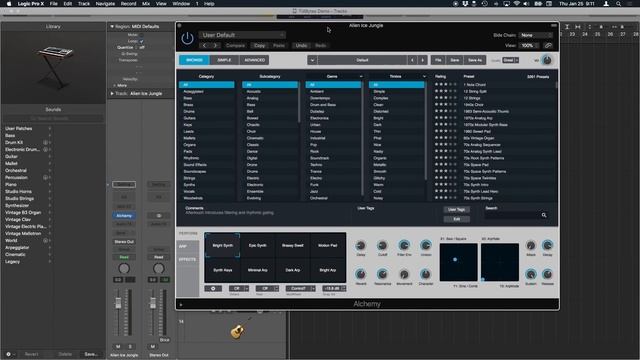Open the EFFECTS section tab
The height and width of the screenshot is (360, 640).
(188, 260)
